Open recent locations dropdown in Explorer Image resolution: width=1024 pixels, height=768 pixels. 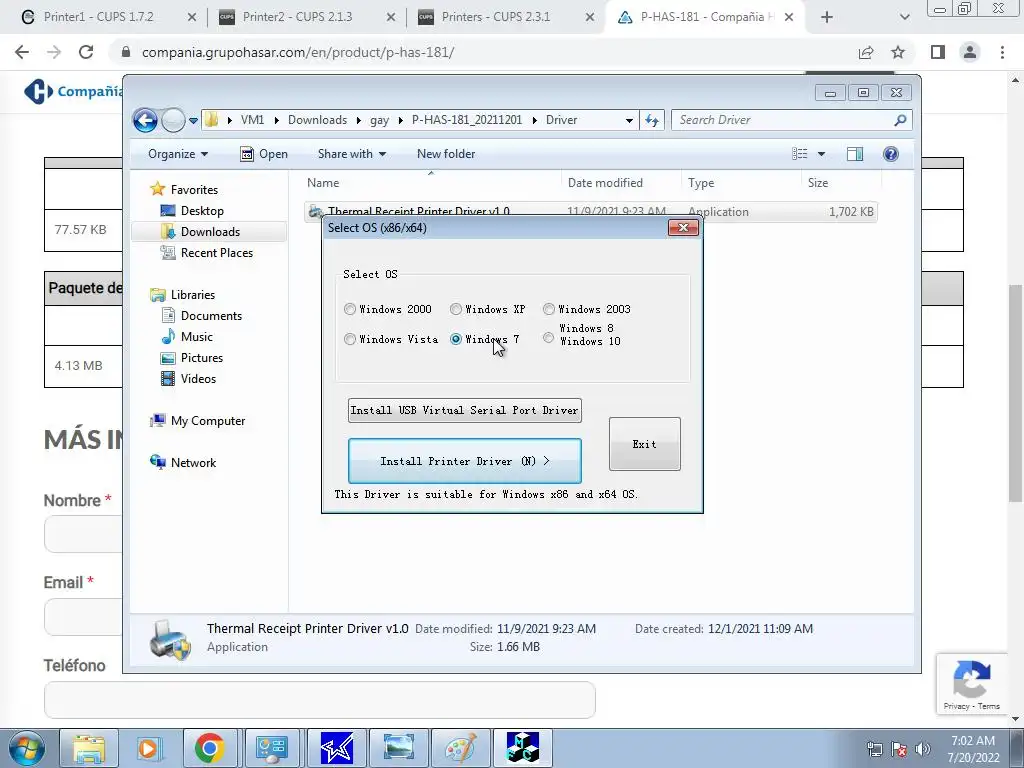[x=193, y=120]
